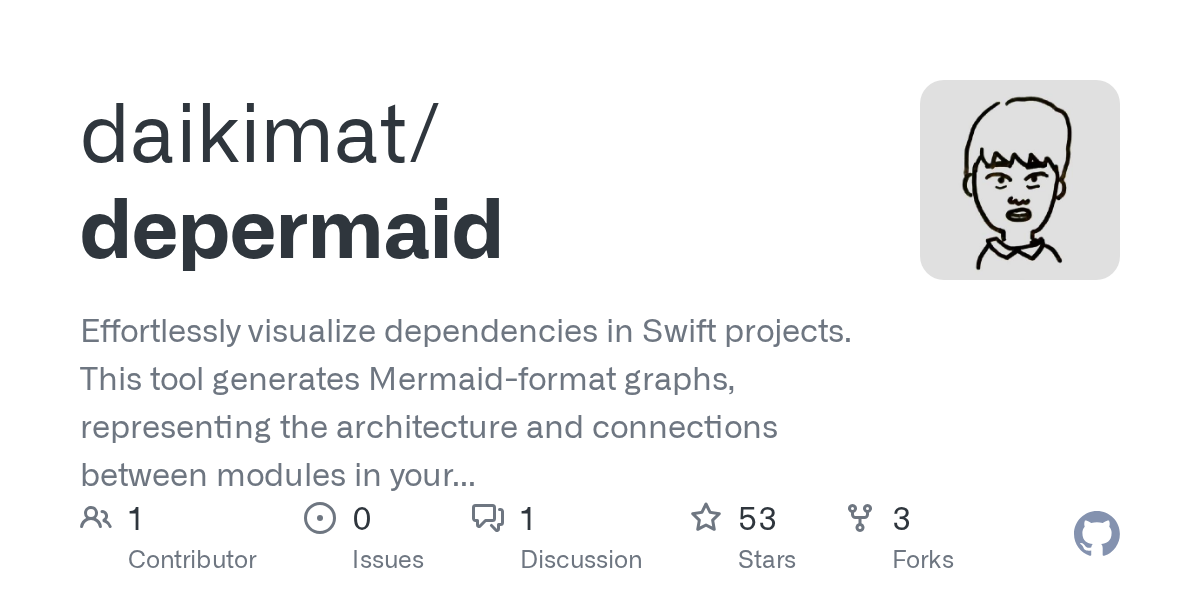Select the "Issues" label
This screenshot has width=1200, height=600.
coord(388,560)
